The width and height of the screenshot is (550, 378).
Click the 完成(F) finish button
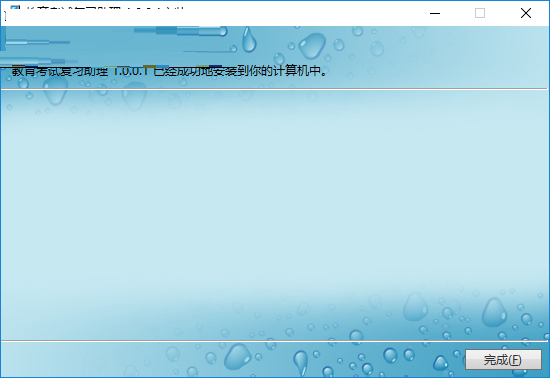503,359
